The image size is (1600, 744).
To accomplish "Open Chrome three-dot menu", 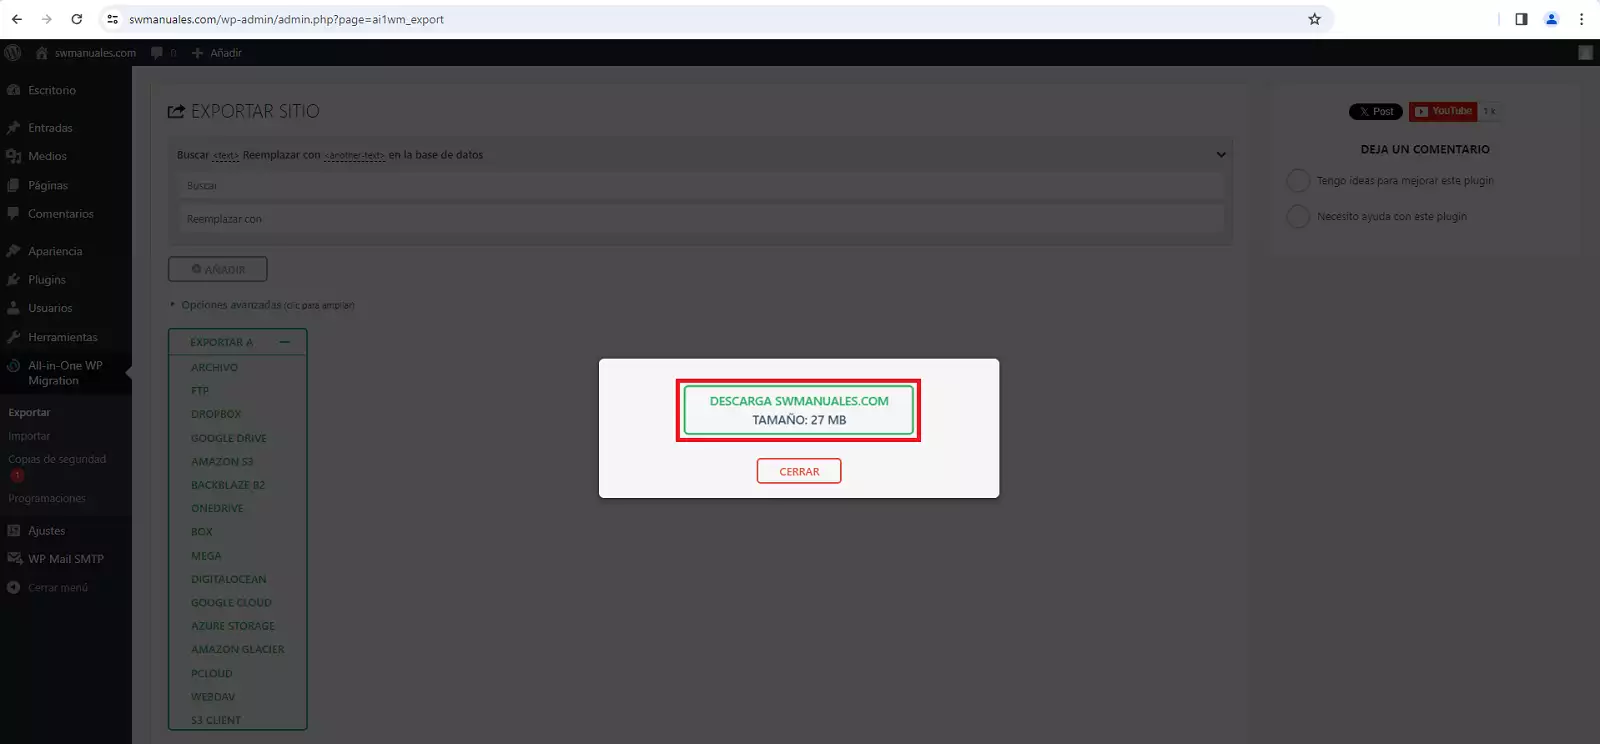I will [x=1581, y=19].
